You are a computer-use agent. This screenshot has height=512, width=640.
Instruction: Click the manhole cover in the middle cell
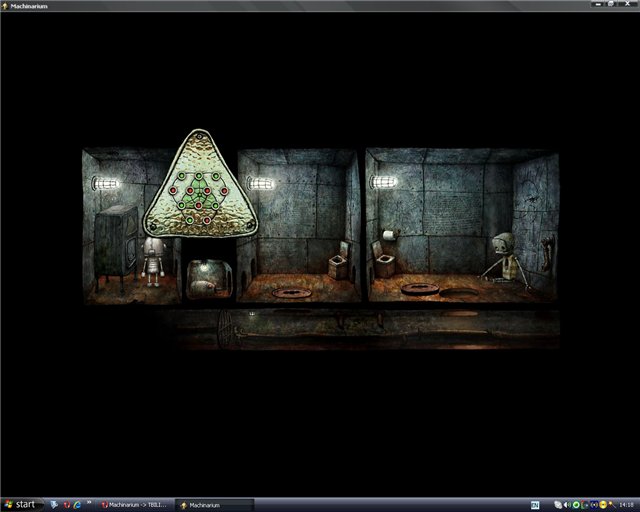point(291,292)
